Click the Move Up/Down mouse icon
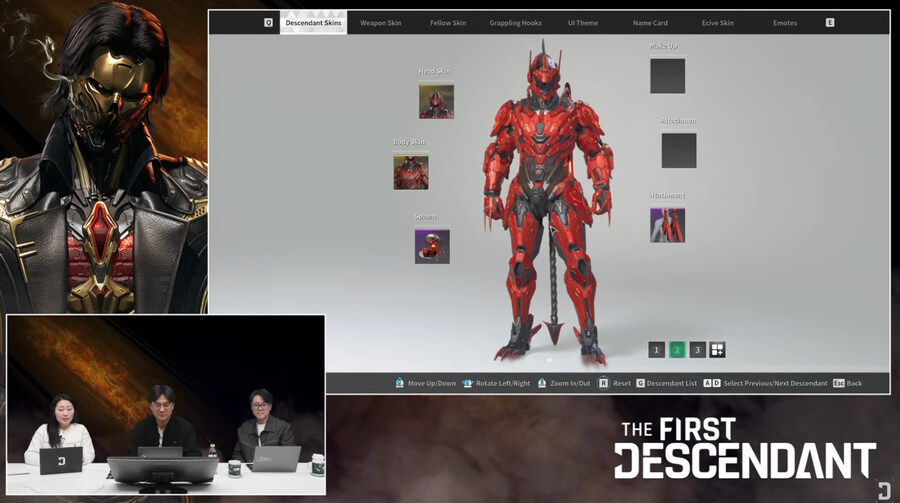This screenshot has height=503, width=900. tap(399, 383)
